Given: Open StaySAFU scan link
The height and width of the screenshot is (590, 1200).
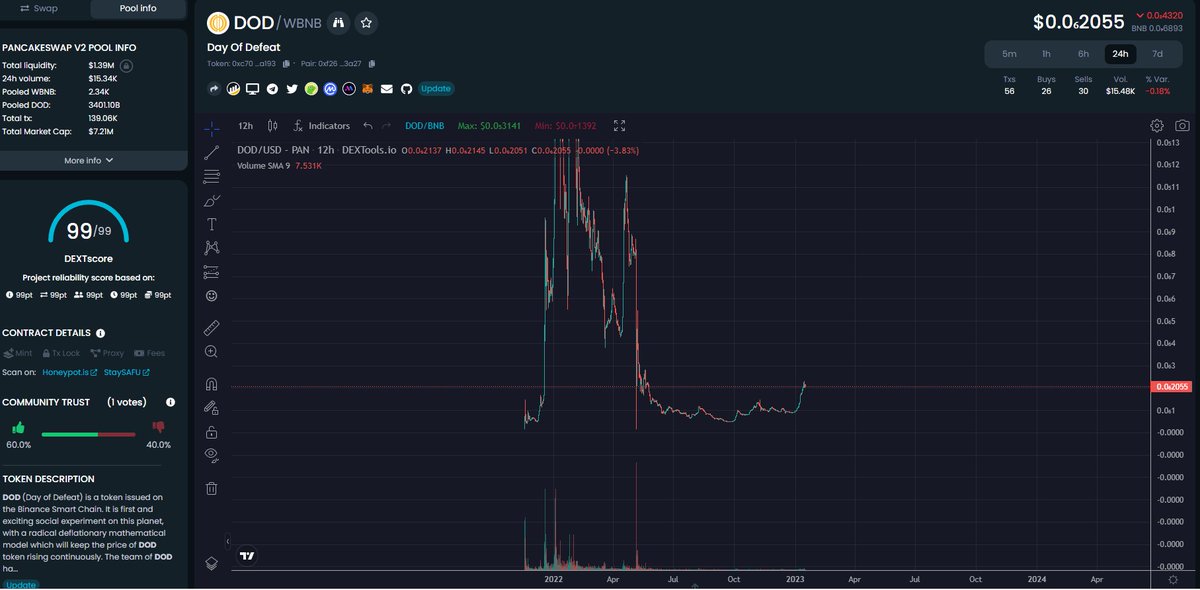Looking at the screenshot, I should (127, 373).
